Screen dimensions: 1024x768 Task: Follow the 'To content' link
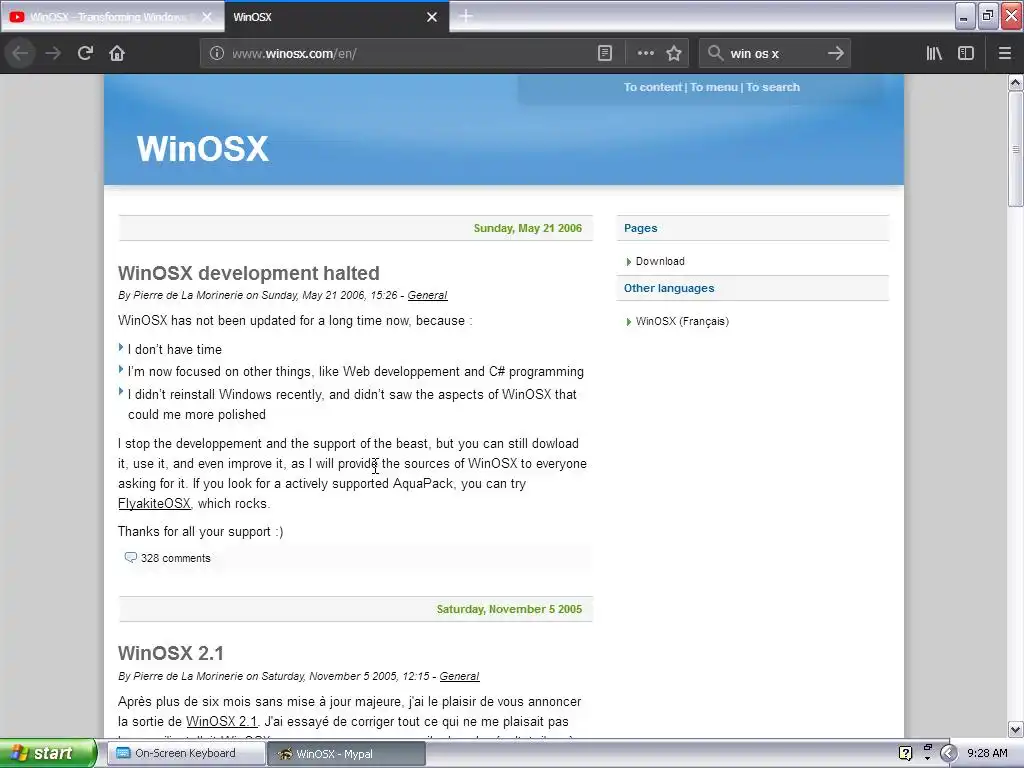coord(652,87)
